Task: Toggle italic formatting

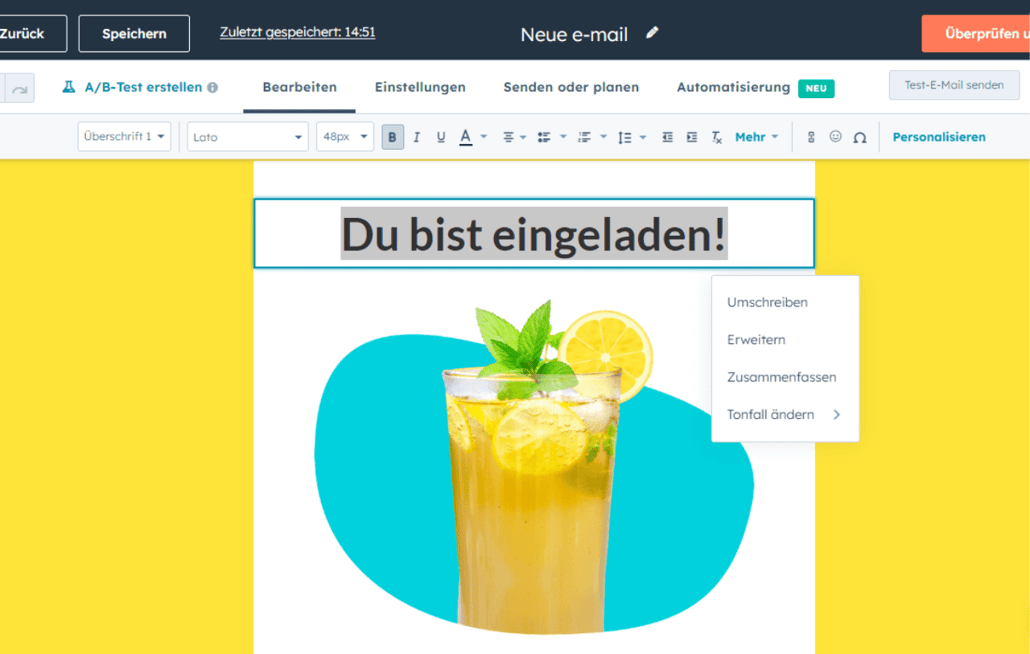Action: (416, 136)
